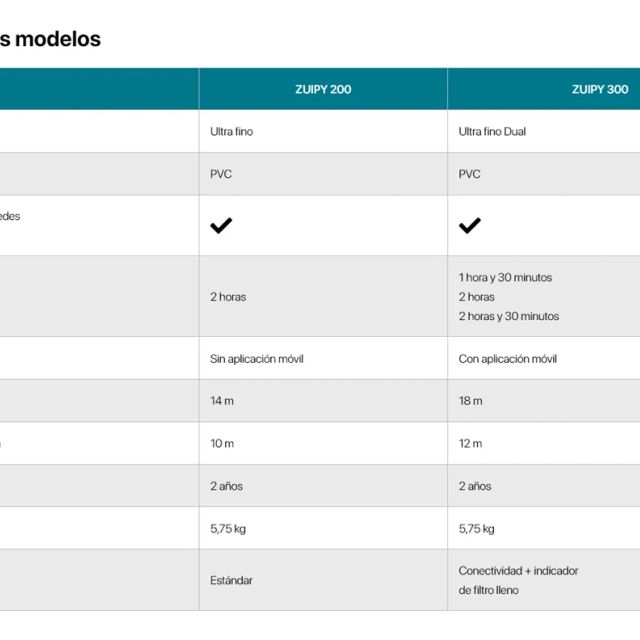
Task: Click the '5,75 kg' weight under ZUIPY 200
Action: [228, 529]
